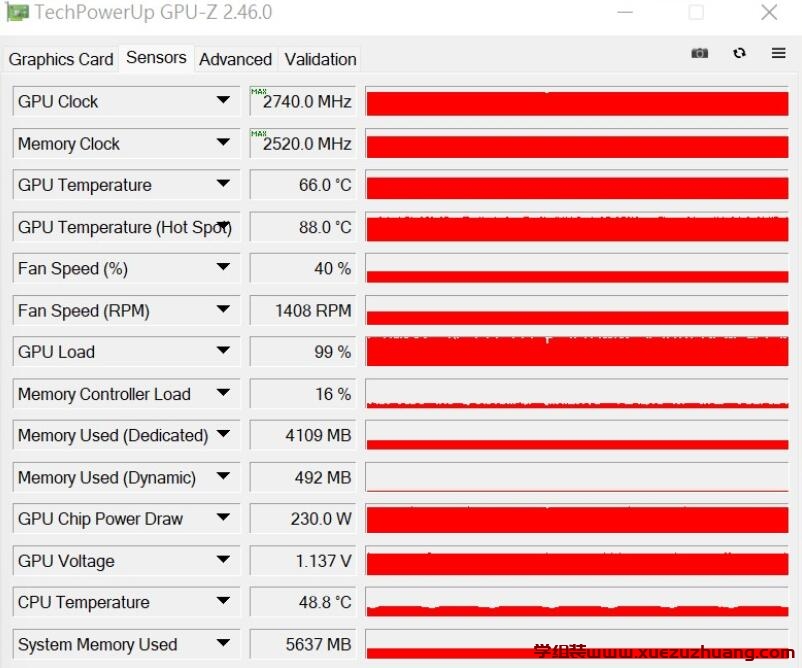The image size is (802, 668).
Task: Click the GPU-Z app icon in title bar
Action: (17, 13)
